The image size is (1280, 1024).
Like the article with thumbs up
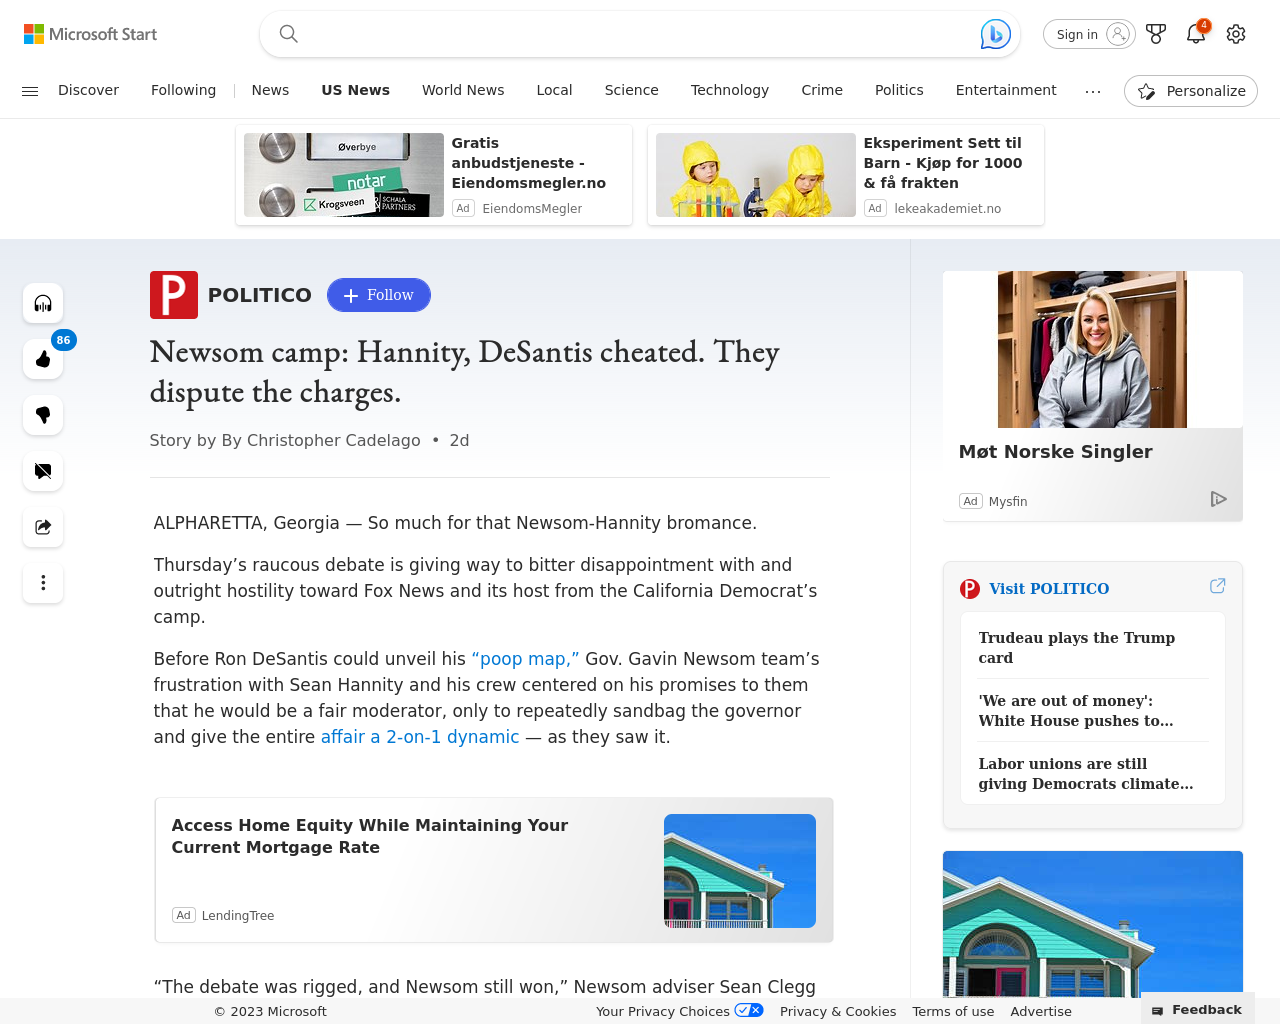(43, 359)
